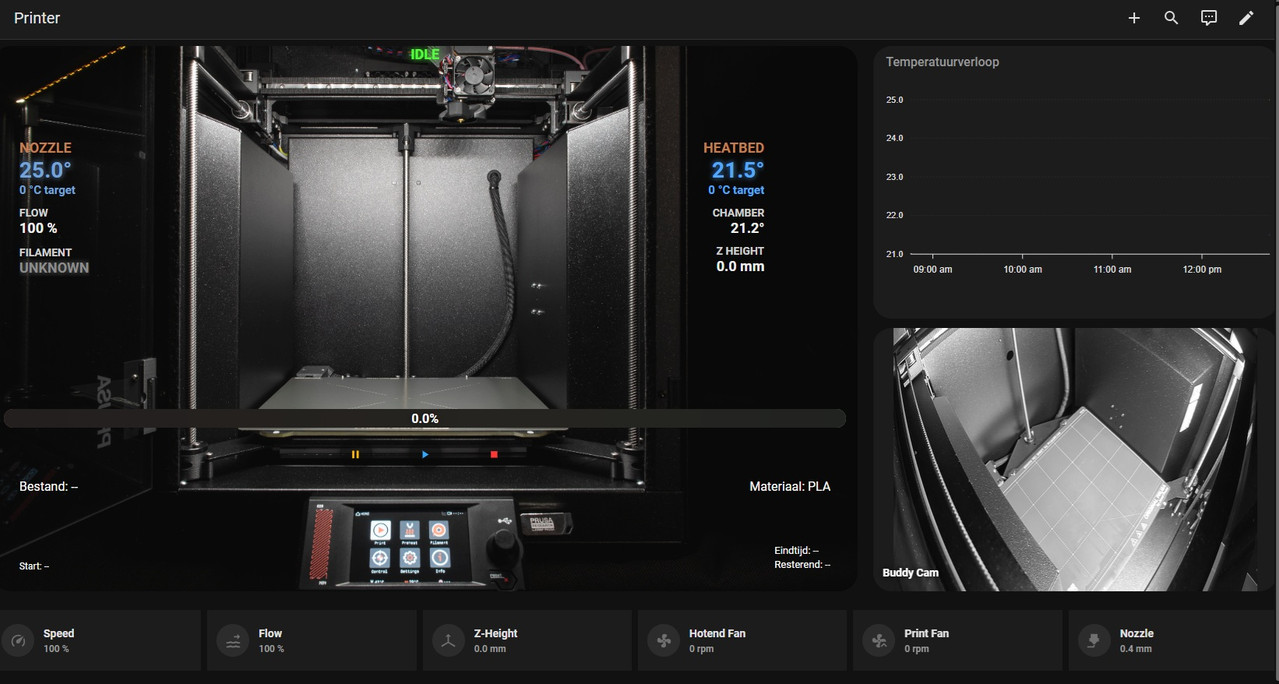Click the Printer page title

point(37,18)
